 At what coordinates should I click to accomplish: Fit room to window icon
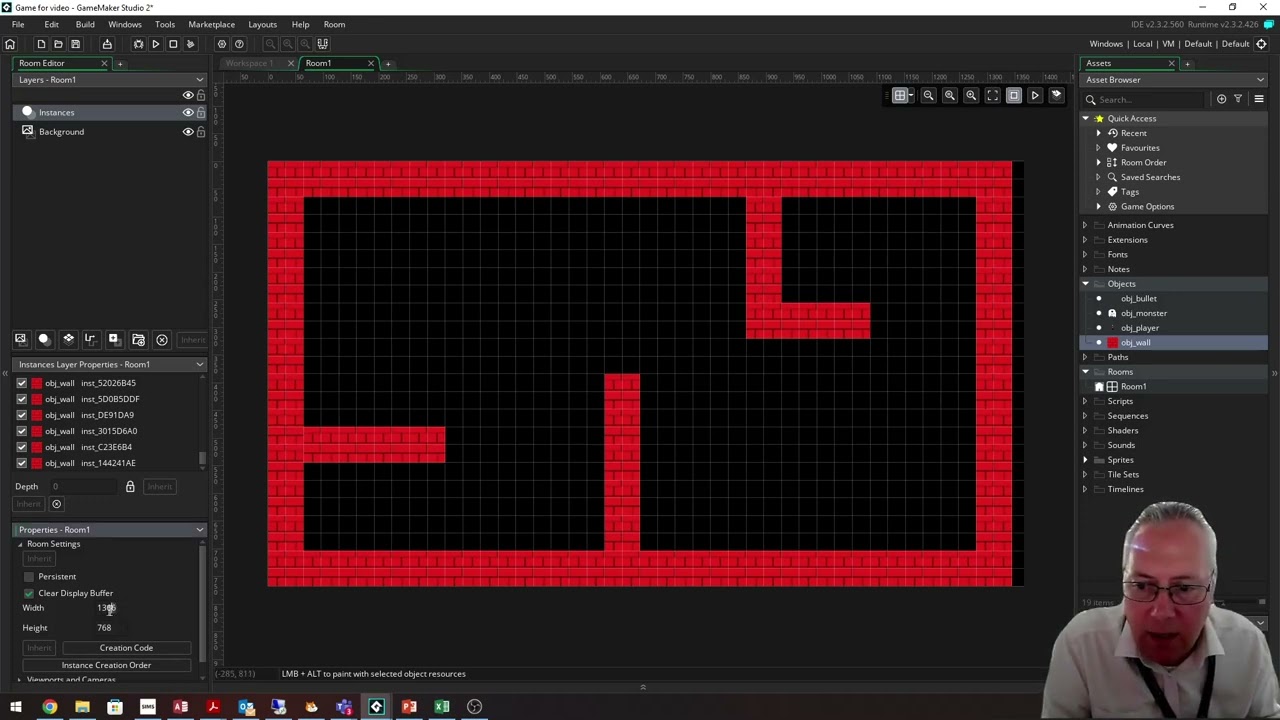[x=992, y=96]
